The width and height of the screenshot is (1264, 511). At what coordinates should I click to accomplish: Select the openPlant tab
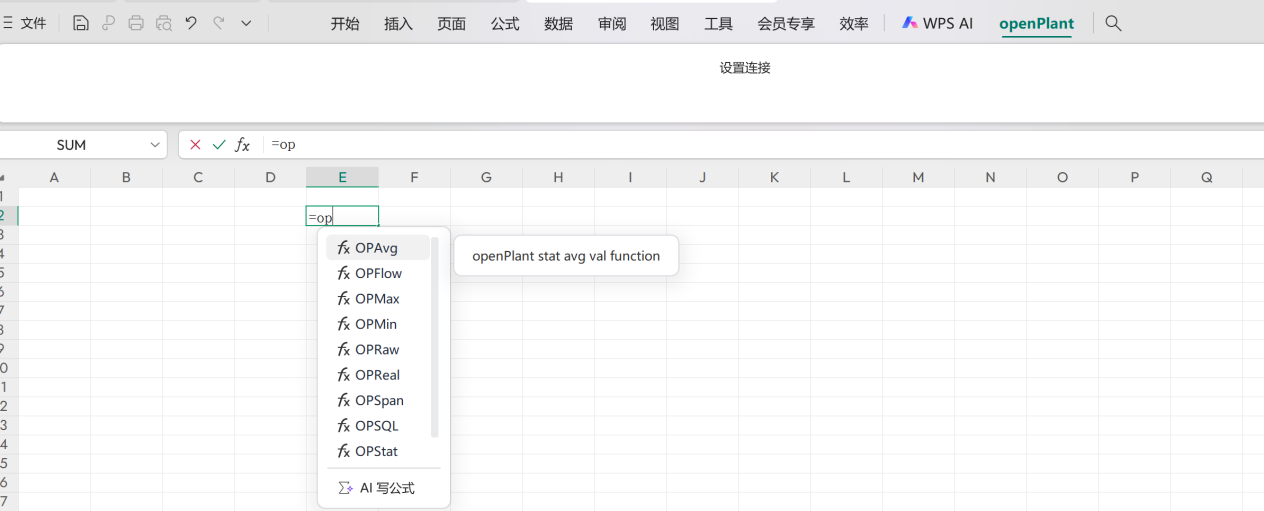pyautogui.click(x=1036, y=23)
